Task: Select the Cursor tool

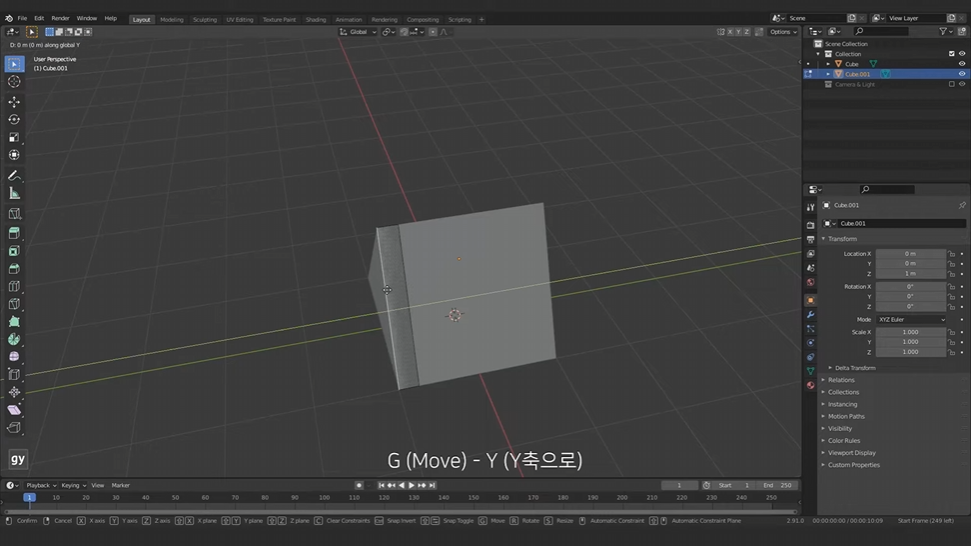Action: point(14,82)
